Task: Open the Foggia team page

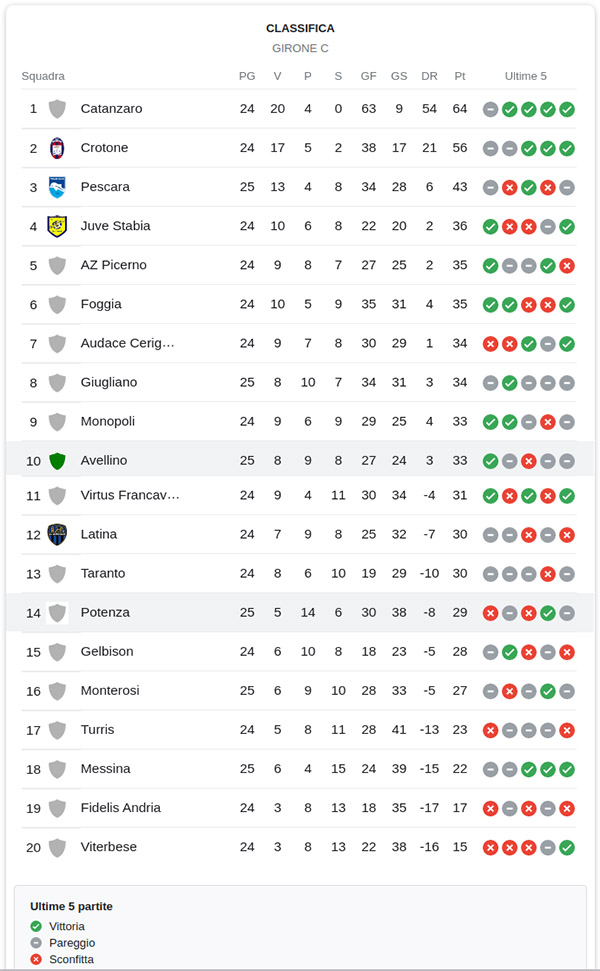Action: pyautogui.click(x=101, y=304)
